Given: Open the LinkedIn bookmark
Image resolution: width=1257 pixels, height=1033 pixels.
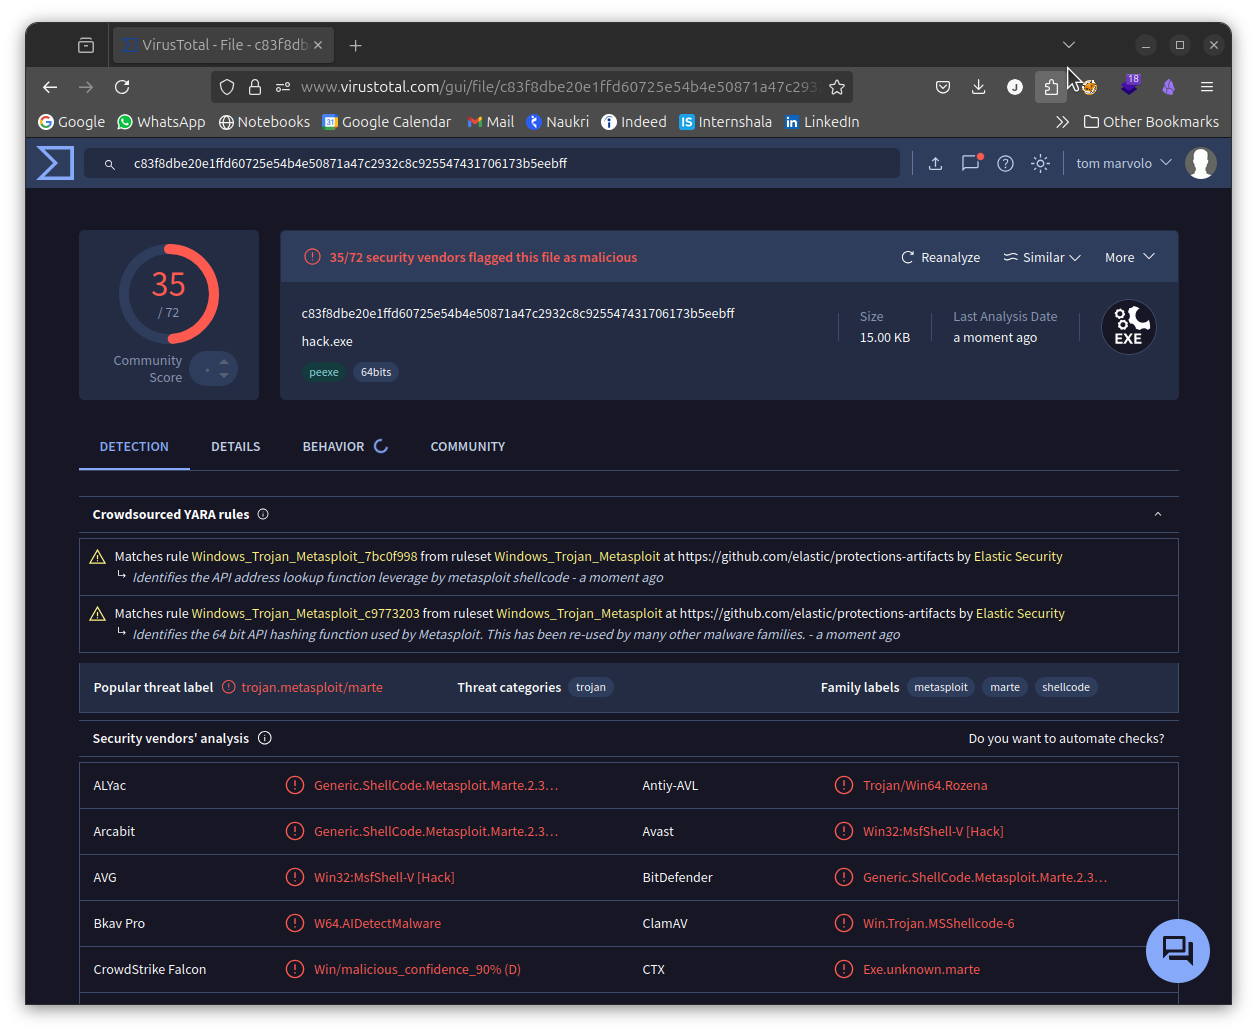Looking at the screenshot, I should pyautogui.click(x=822, y=122).
